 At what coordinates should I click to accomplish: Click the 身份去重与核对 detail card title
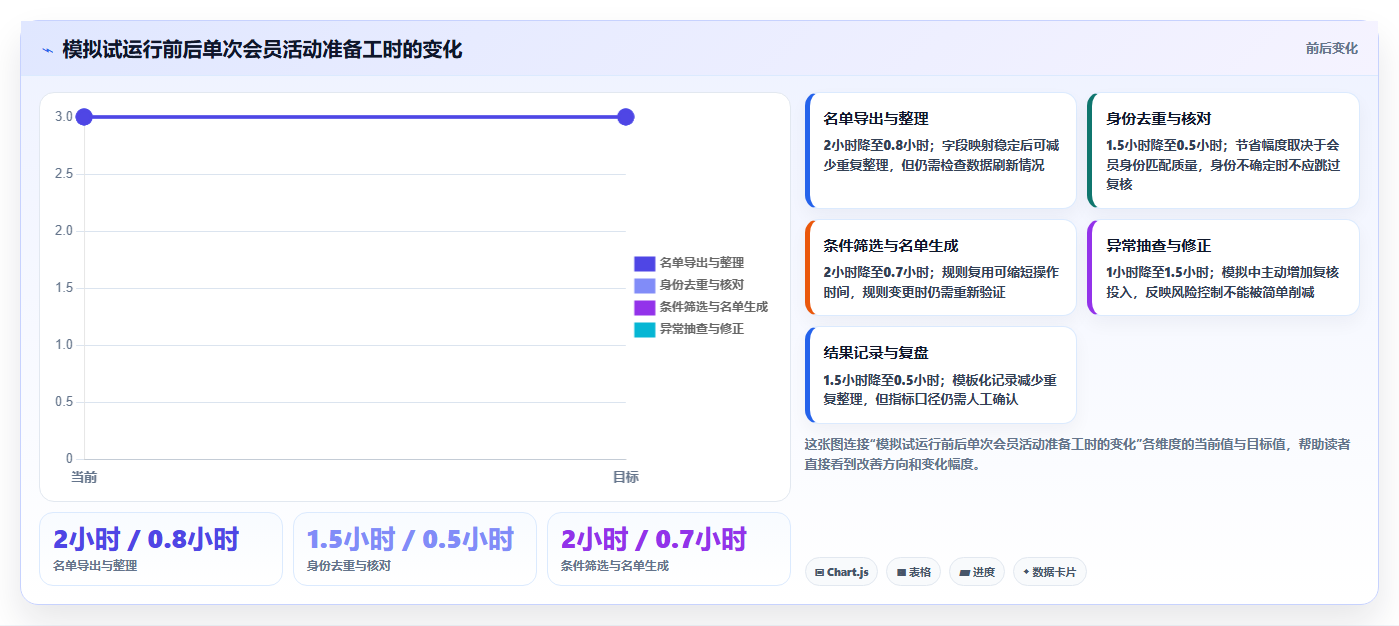1159,118
